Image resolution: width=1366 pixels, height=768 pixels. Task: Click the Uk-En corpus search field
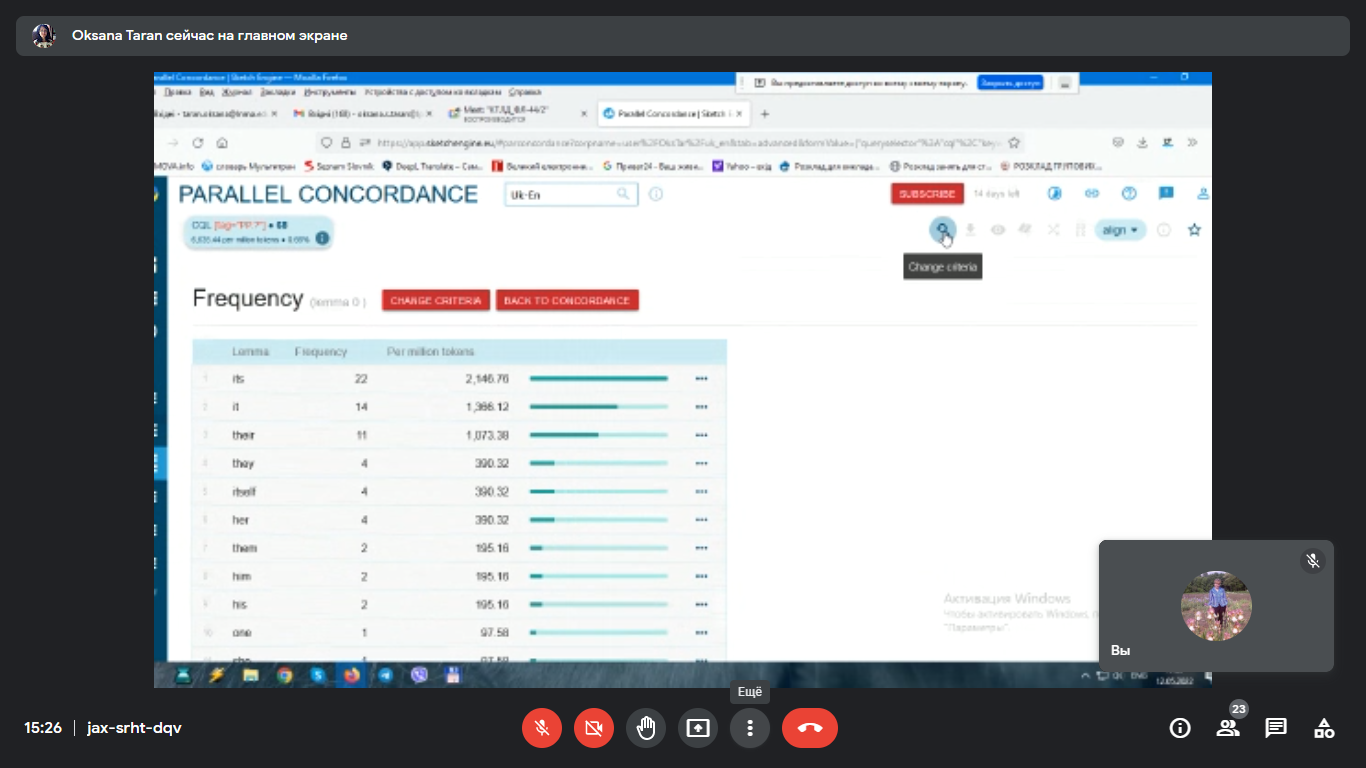click(x=571, y=194)
